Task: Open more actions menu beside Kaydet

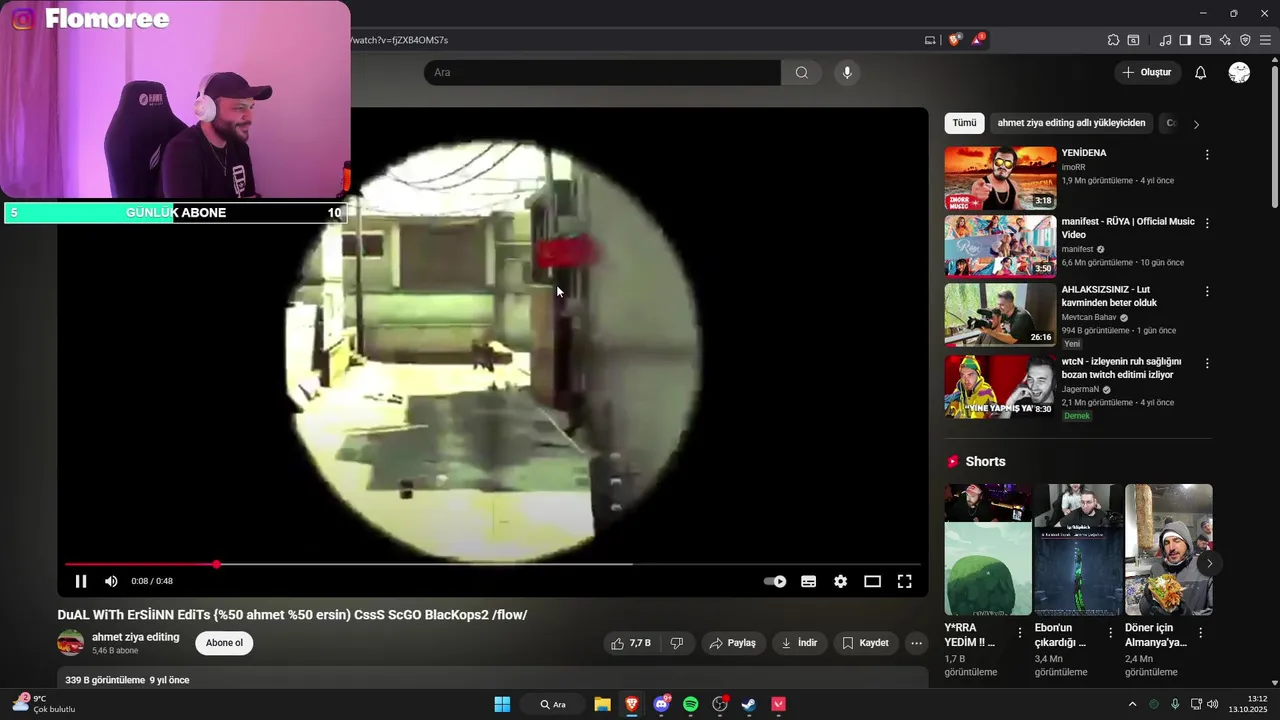Action: [x=916, y=643]
